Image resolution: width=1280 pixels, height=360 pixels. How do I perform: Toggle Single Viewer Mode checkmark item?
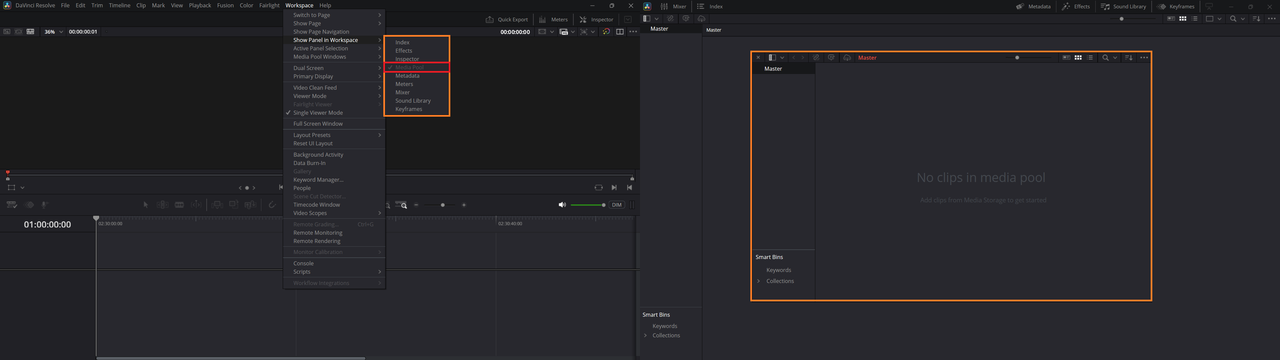pos(333,113)
